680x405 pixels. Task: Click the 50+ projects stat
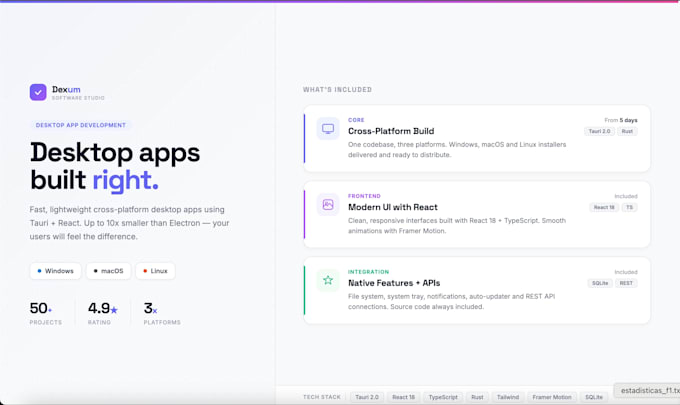pos(45,313)
